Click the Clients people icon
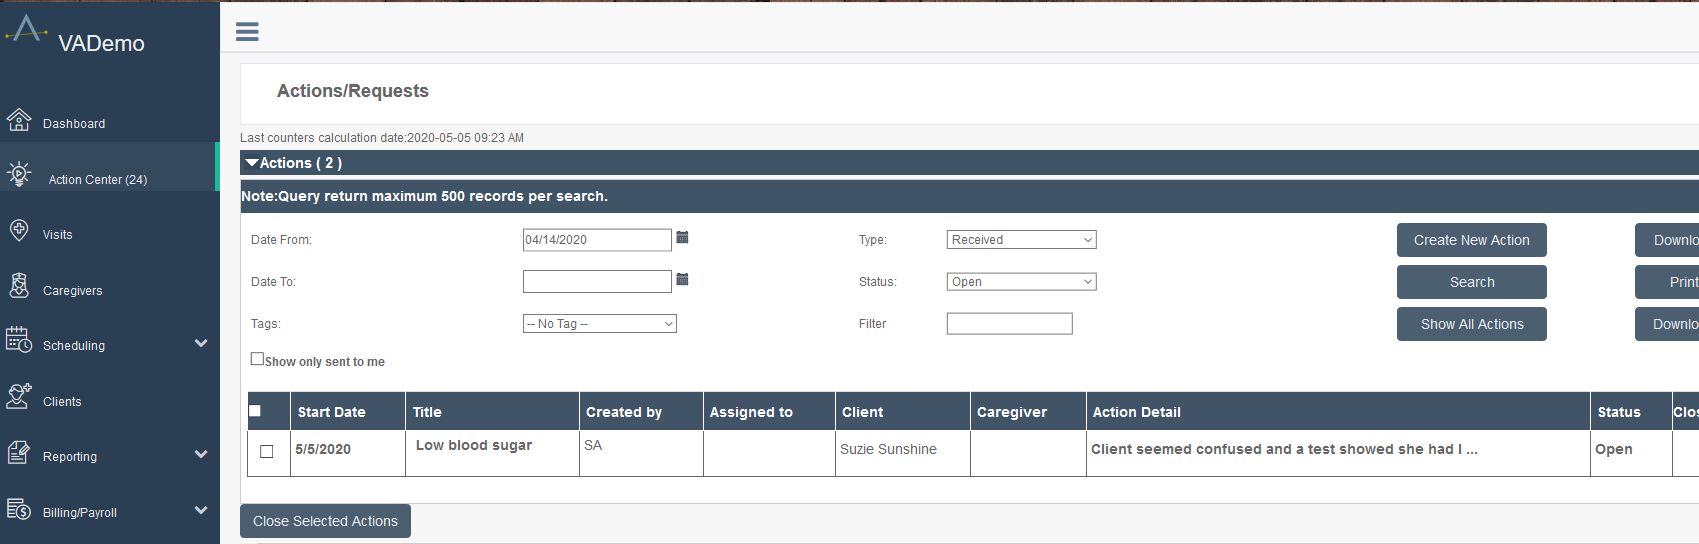The height and width of the screenshot is (544, 1699). [19, 396]
